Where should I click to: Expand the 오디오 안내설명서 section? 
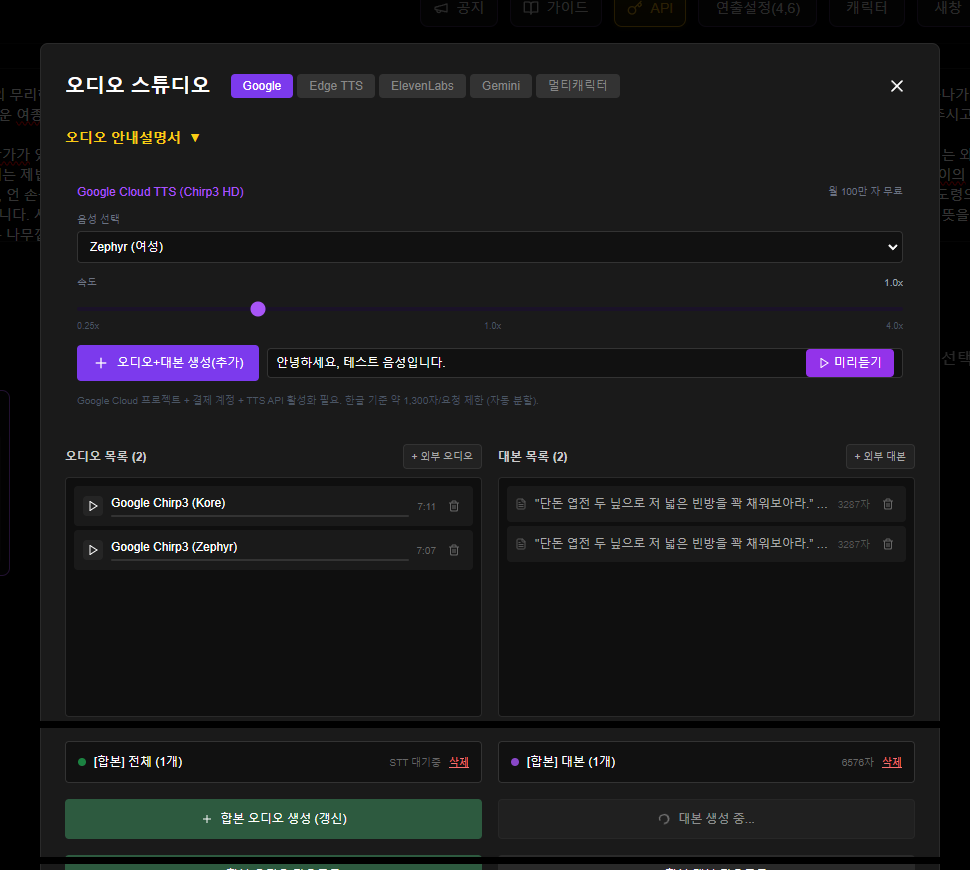click(133, 138)
